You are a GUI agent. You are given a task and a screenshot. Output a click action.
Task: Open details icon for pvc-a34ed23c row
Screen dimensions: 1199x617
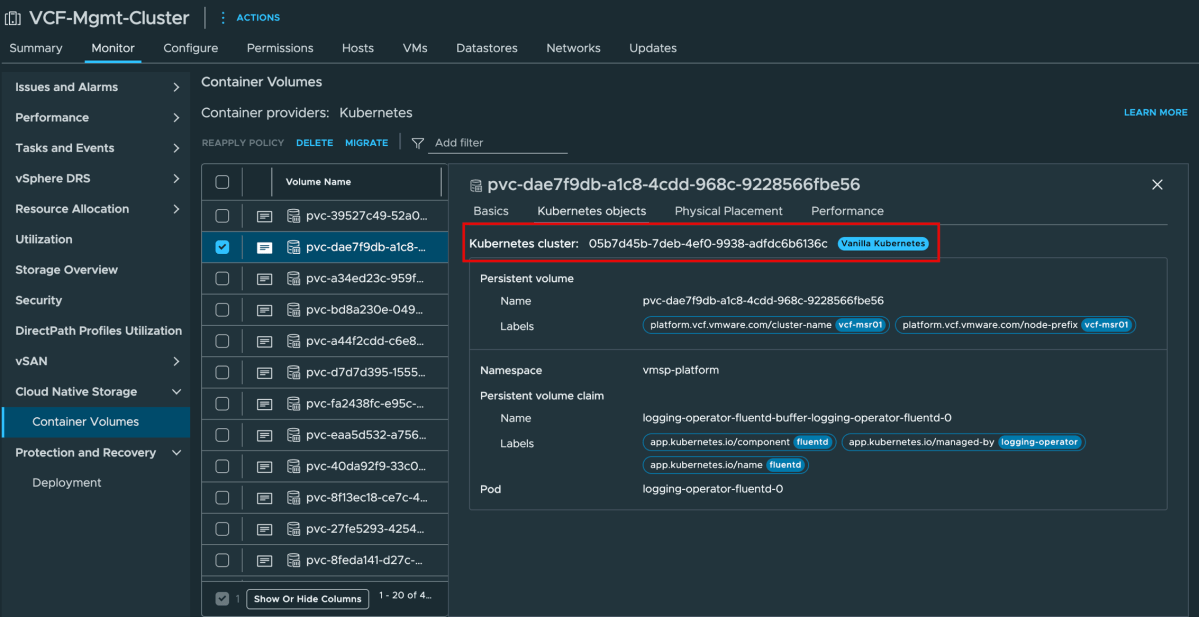pos(264,279)
